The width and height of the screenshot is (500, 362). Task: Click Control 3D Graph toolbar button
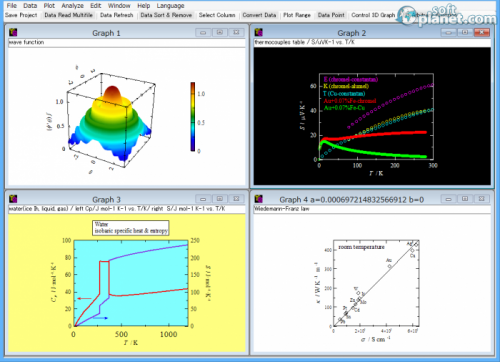pos(373,15)
